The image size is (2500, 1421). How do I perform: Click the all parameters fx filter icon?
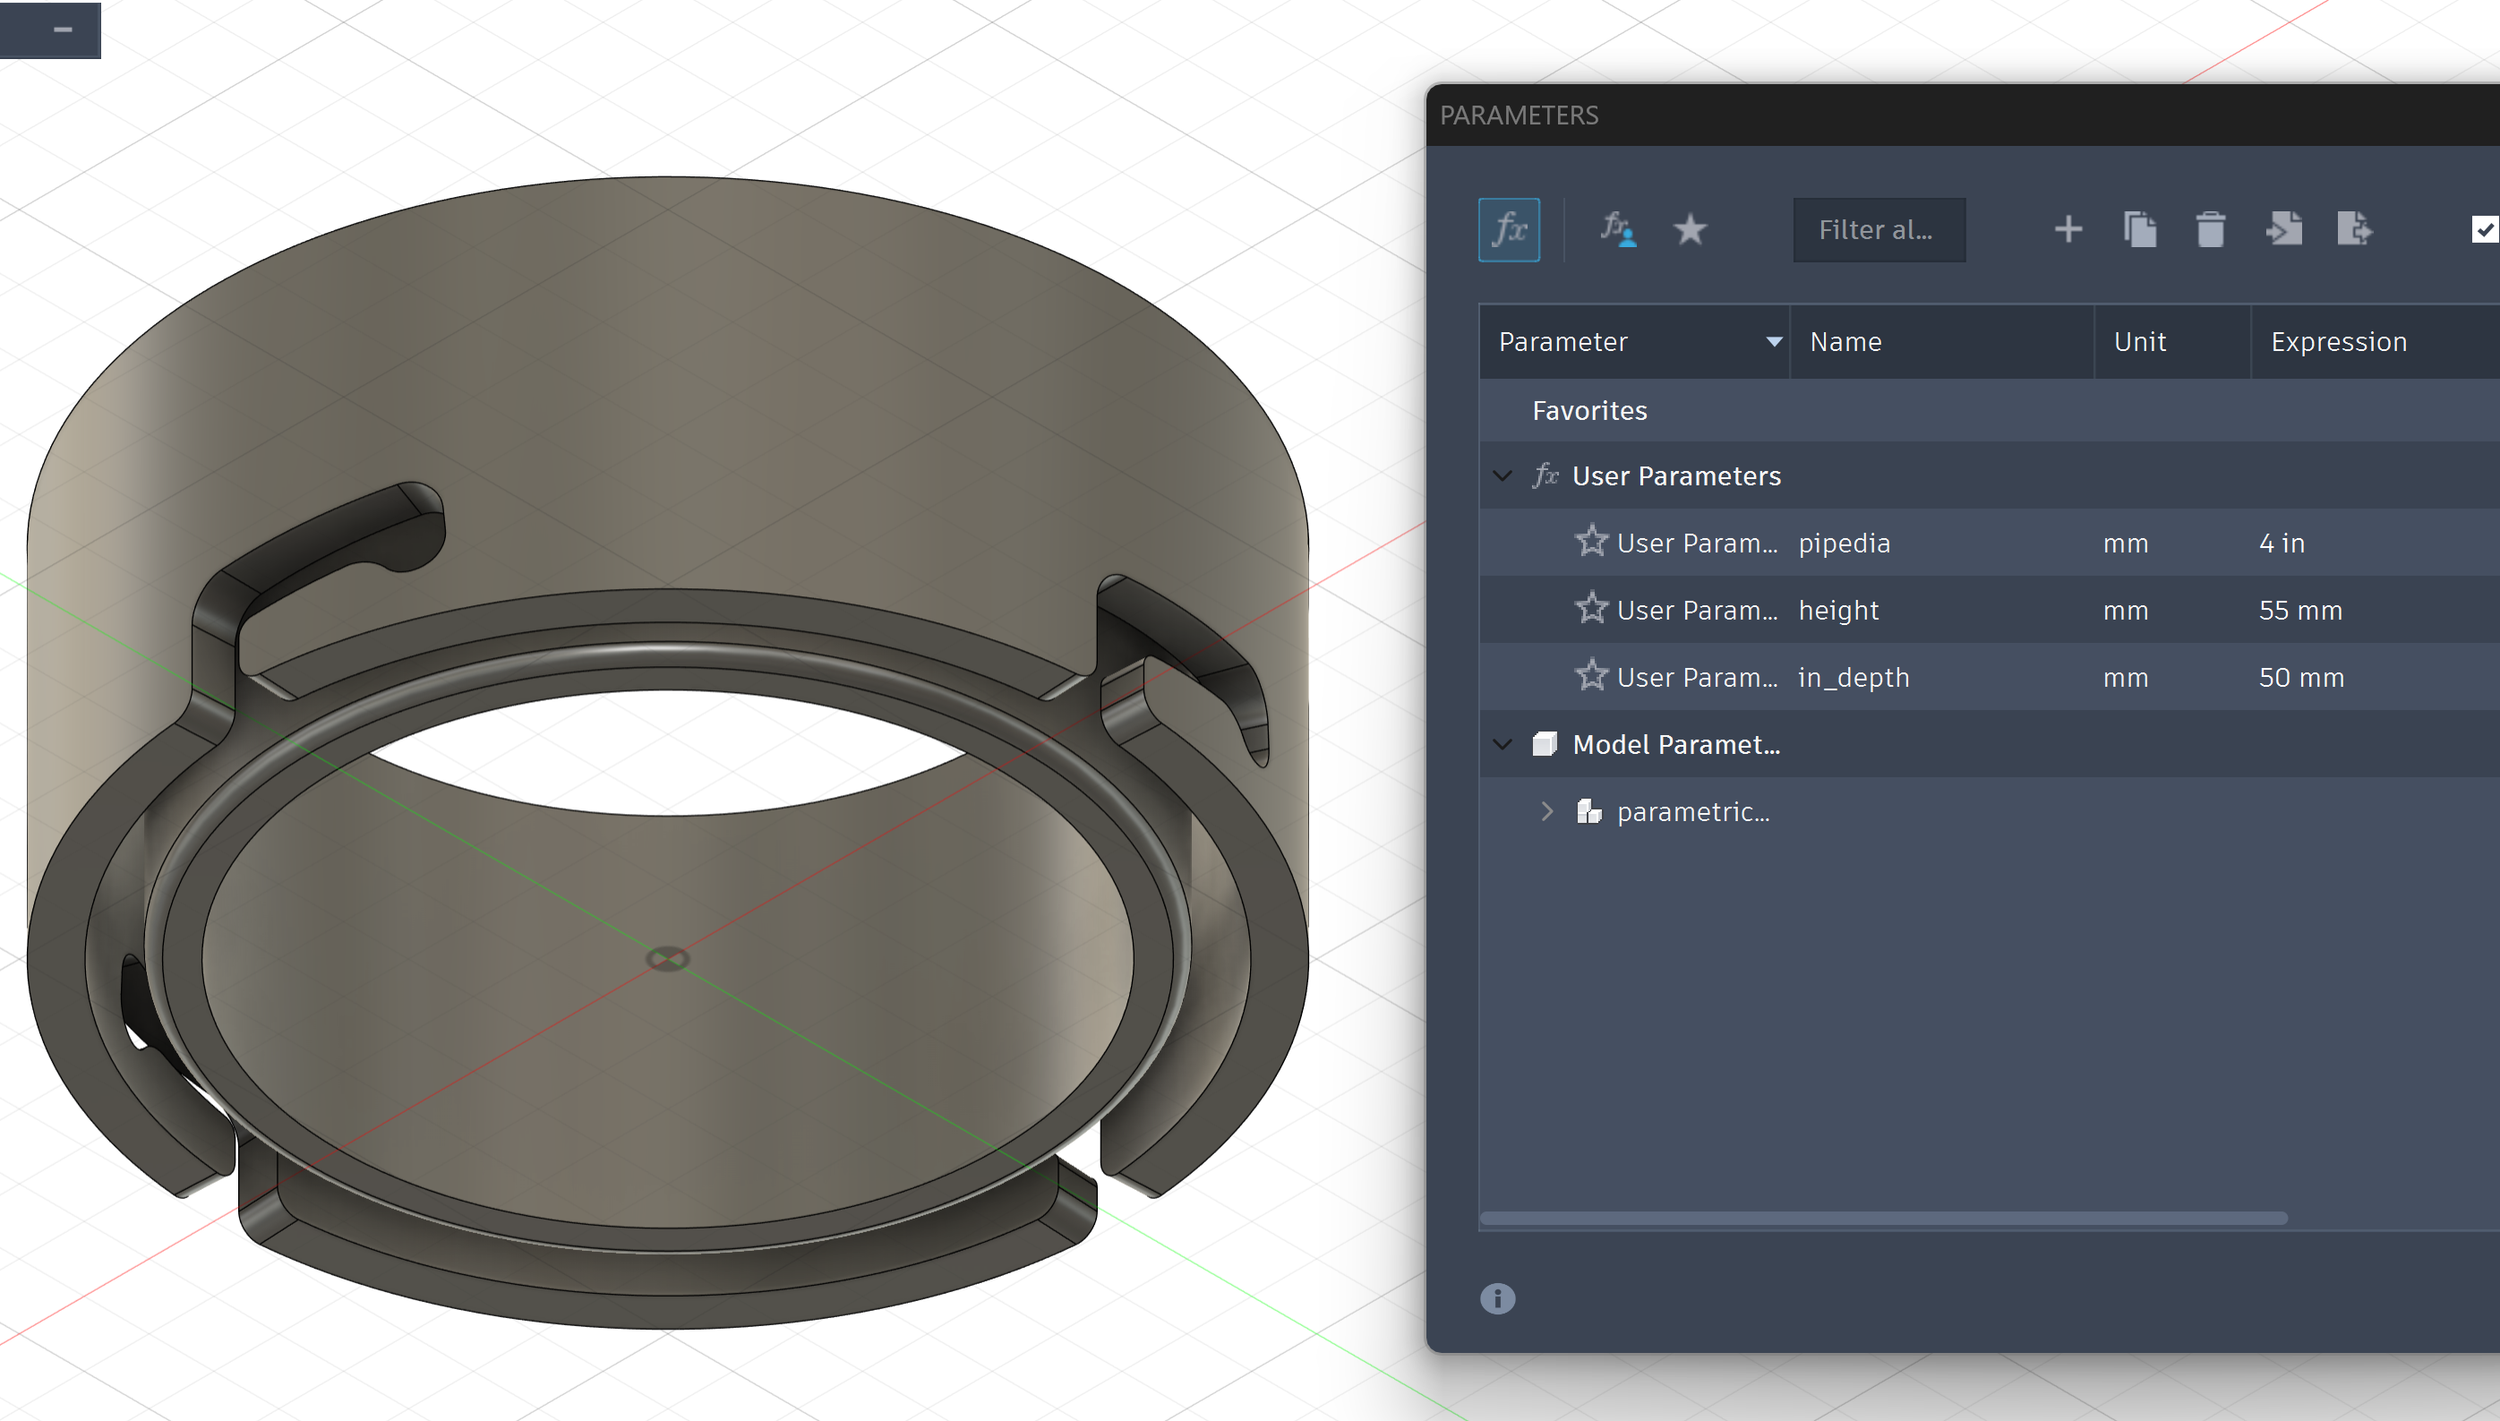coord(1508,230)
